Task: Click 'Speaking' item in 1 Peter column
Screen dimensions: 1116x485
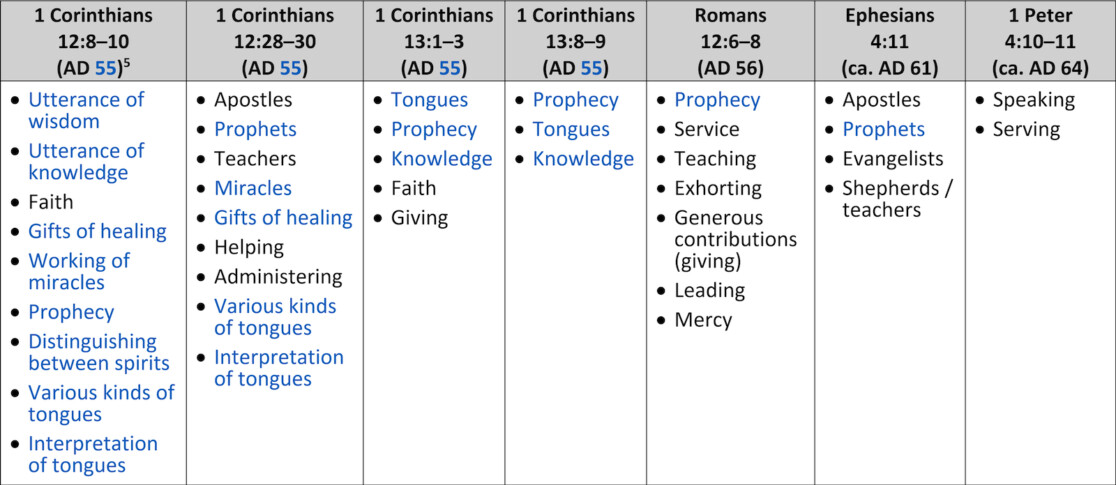Action: [x=1033, y=100]
